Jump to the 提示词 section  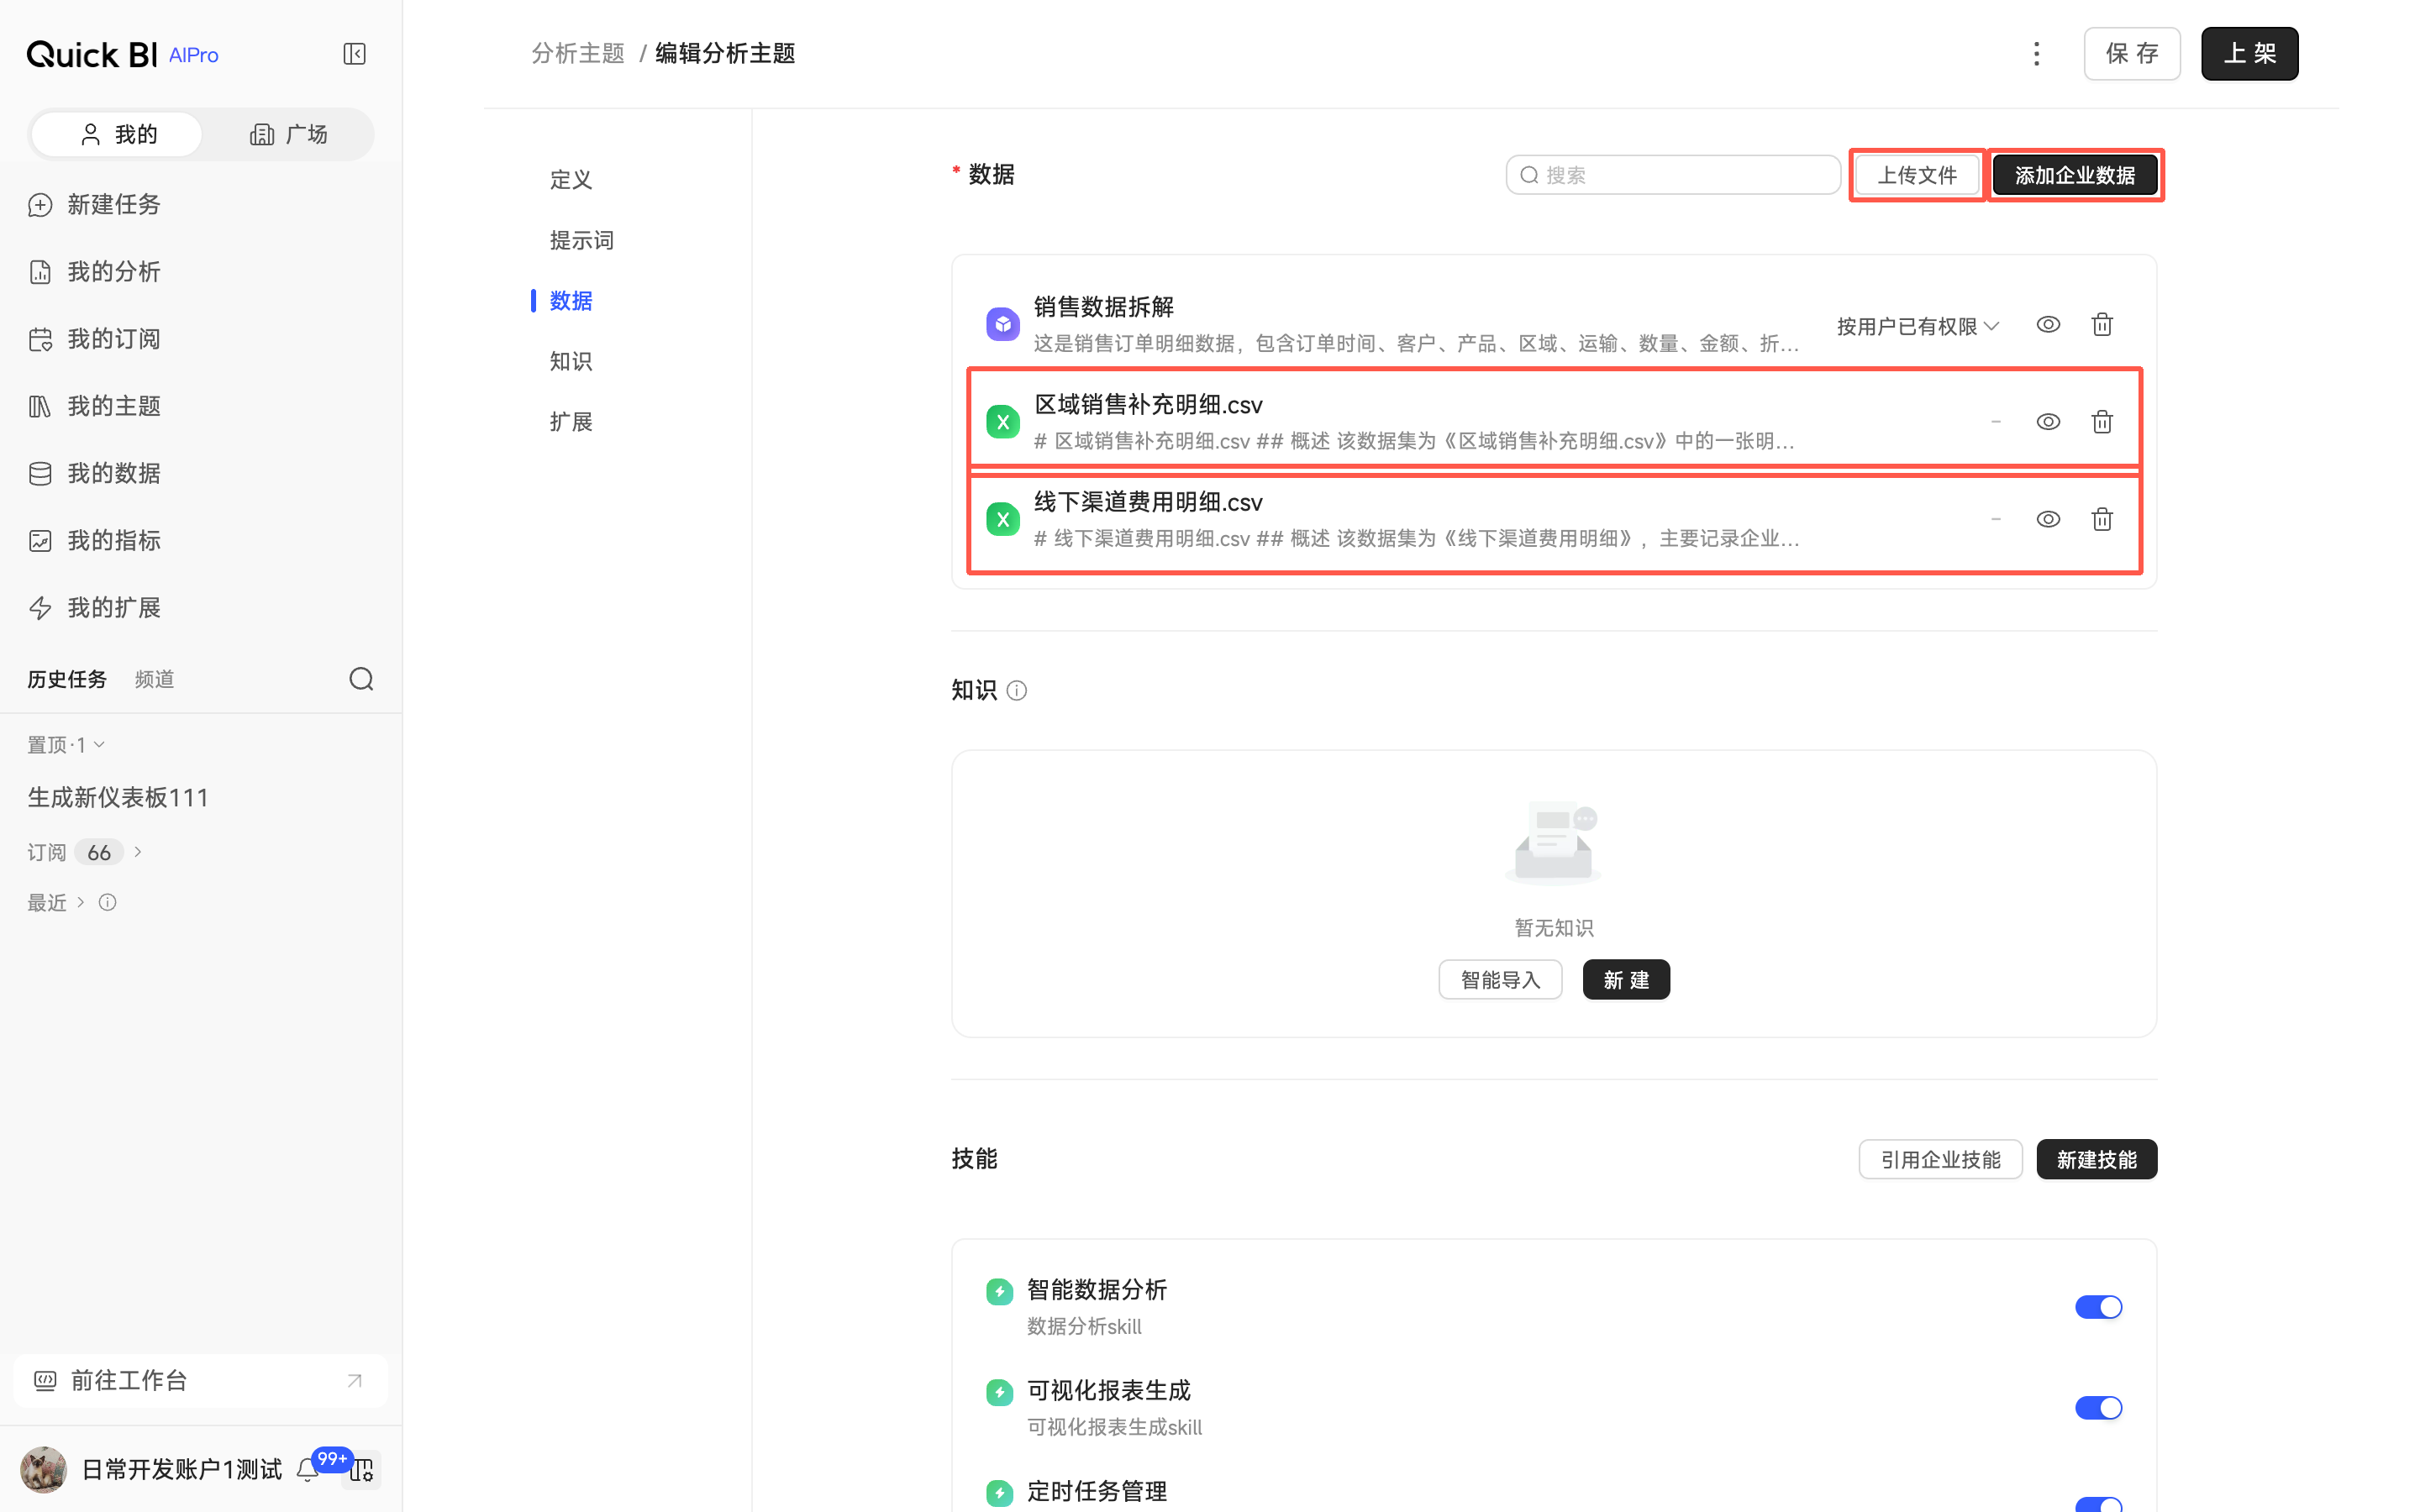[x=581, y=240]
